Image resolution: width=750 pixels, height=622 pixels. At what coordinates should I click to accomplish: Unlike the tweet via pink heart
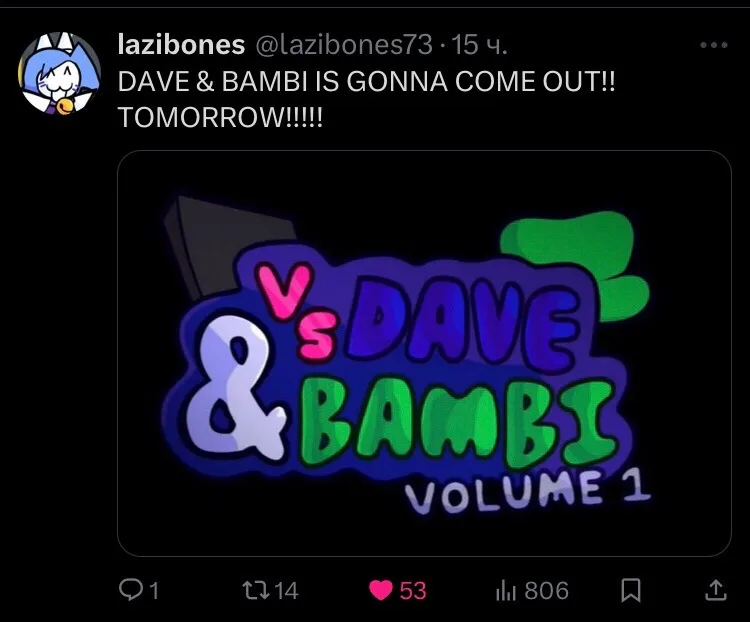click(x=381, y=590)
